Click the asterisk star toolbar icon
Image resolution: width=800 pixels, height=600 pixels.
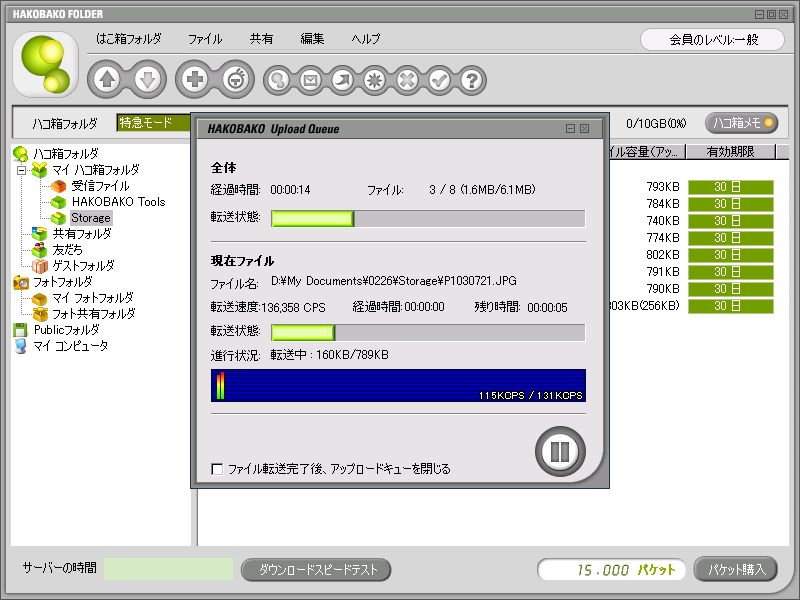click(x=375, y=80)
